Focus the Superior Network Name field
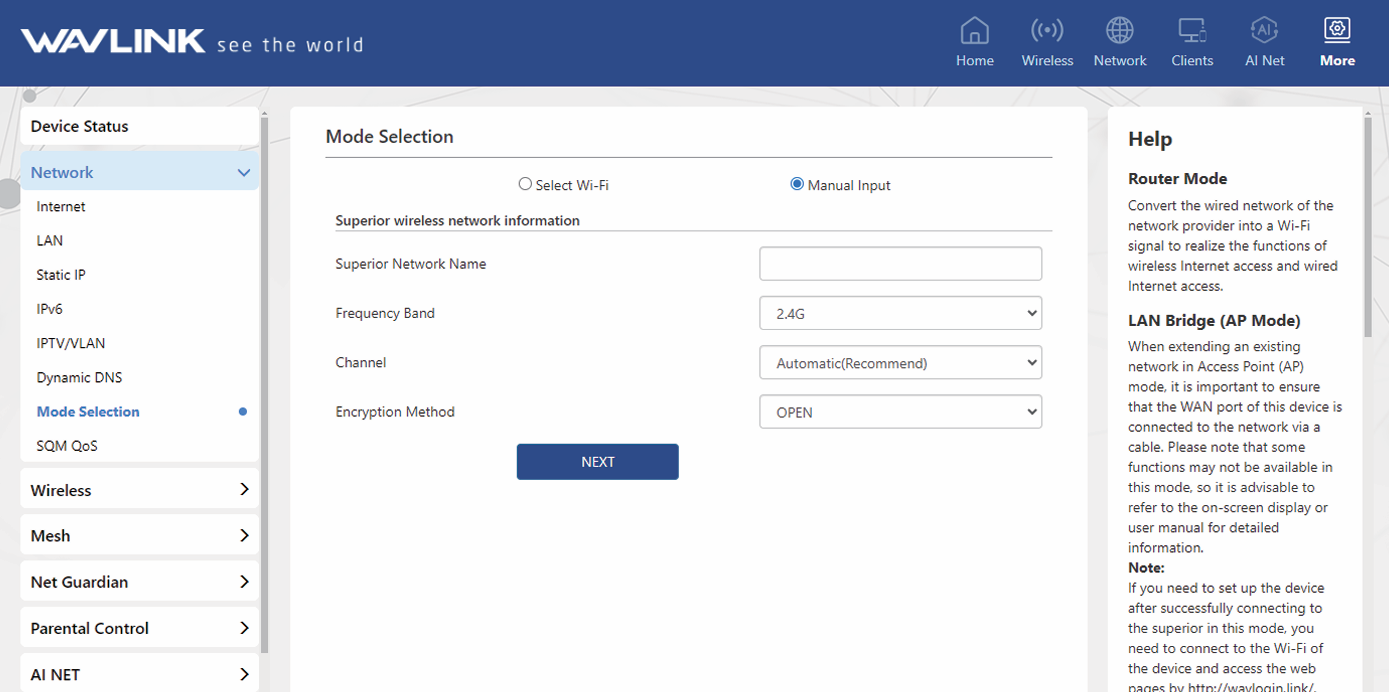 (900, 264)
